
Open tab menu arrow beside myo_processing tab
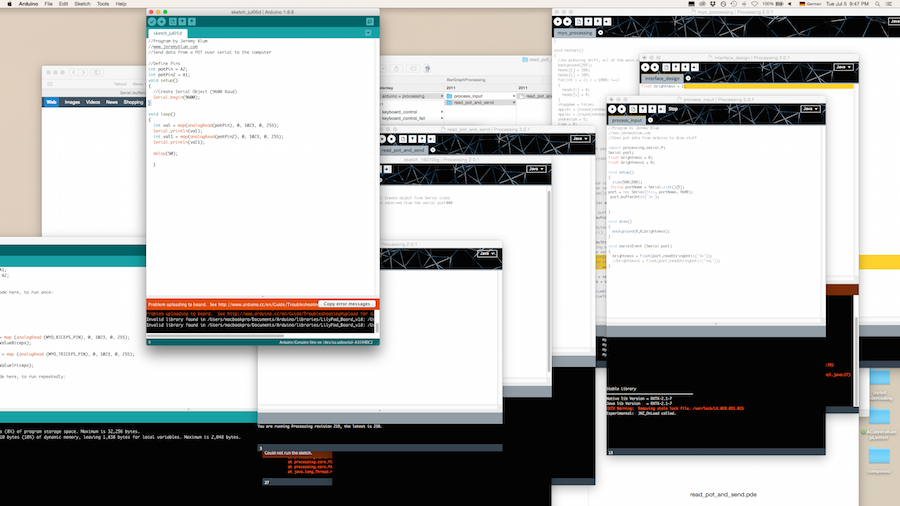pos(600,33)
